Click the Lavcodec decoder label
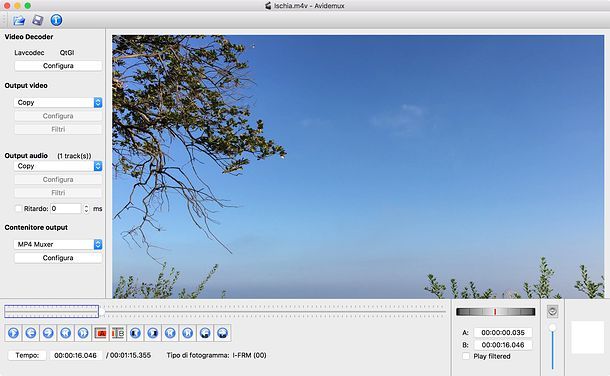 29,52
